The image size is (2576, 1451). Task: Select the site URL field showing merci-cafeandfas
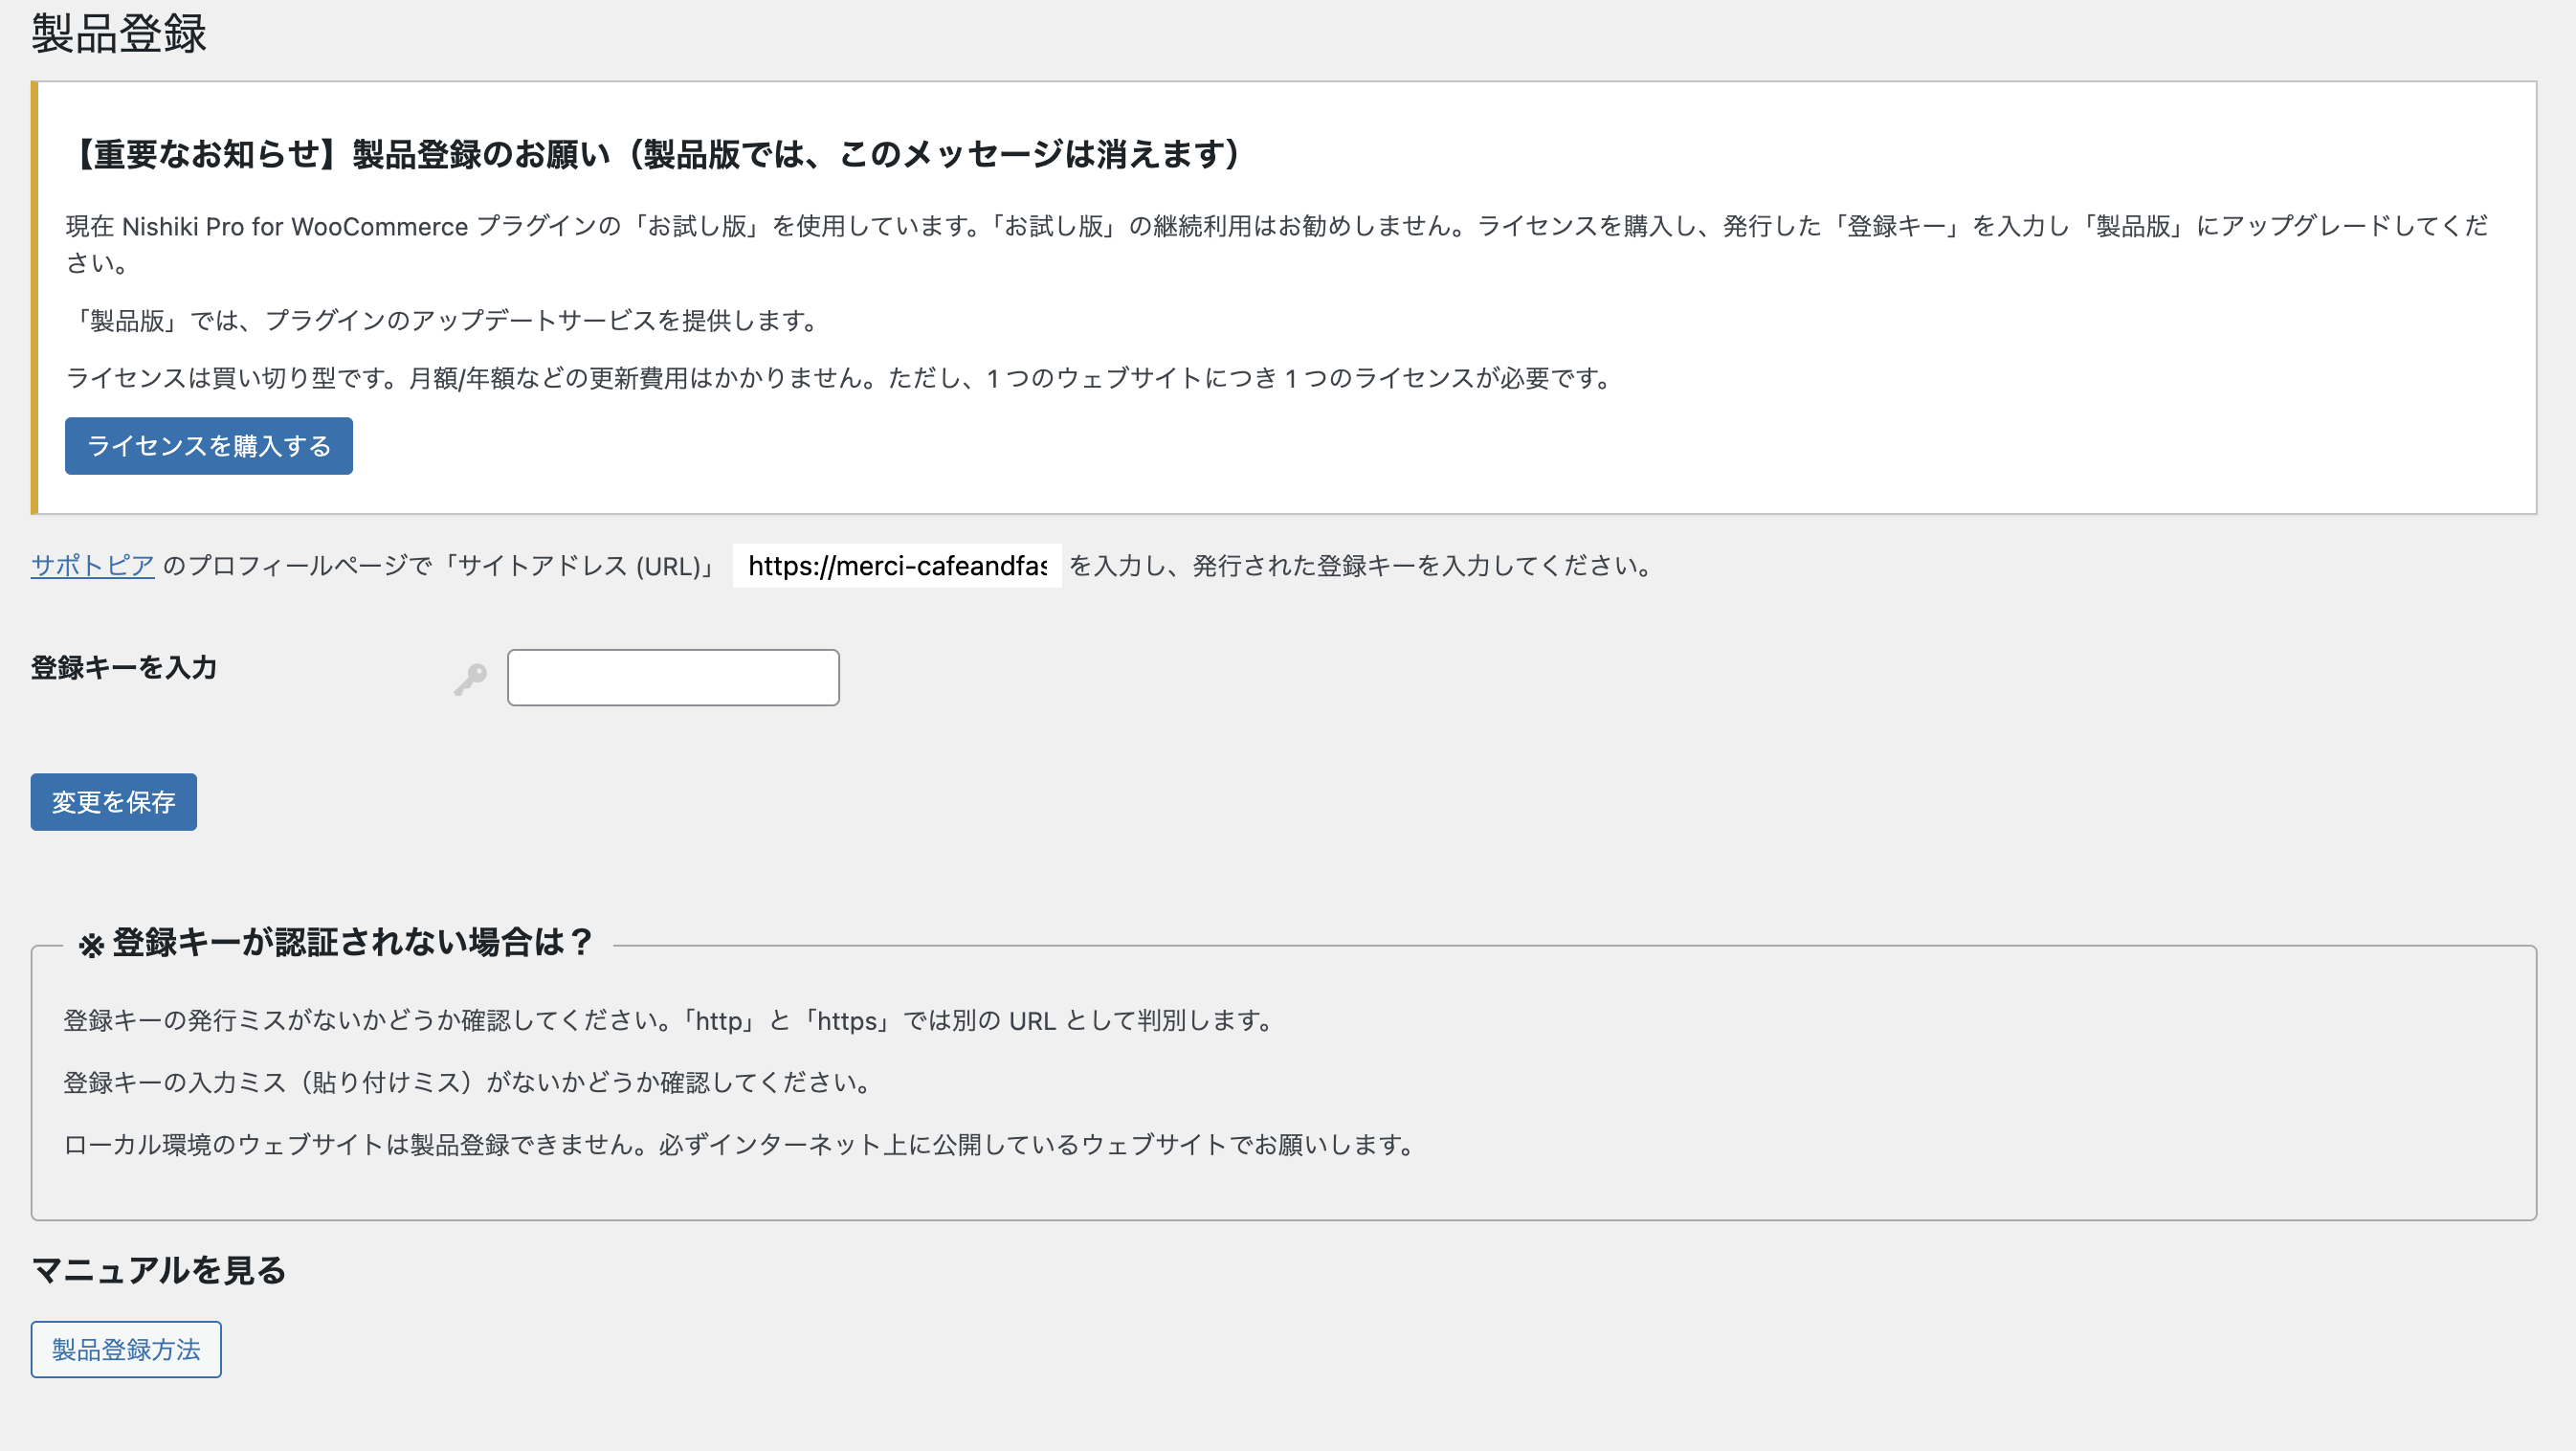pos(897,566)
